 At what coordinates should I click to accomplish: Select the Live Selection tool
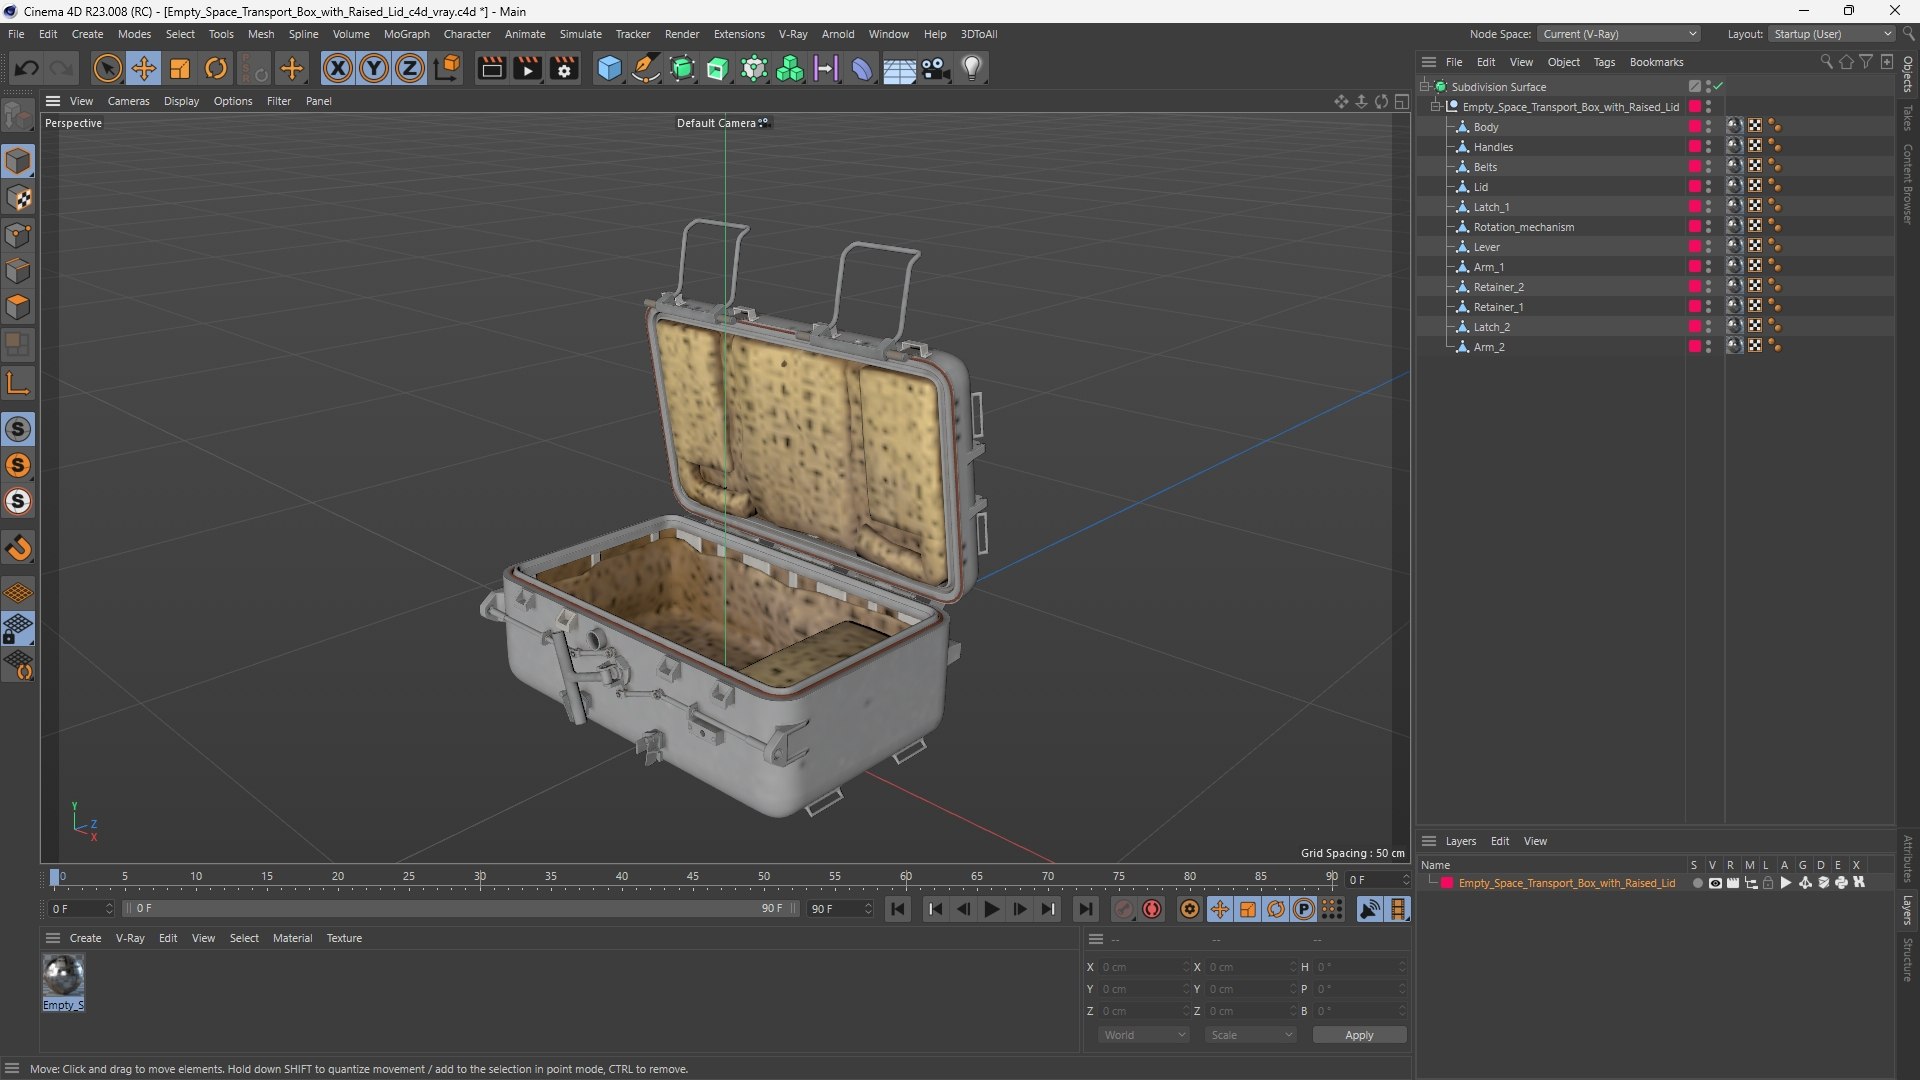[x=107, y=68]
